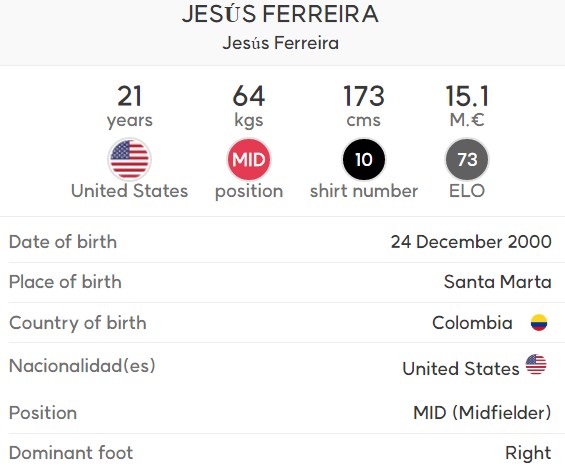Click the Dominant foot Right value
The image size is (565, 473).
tap(528, 453)
